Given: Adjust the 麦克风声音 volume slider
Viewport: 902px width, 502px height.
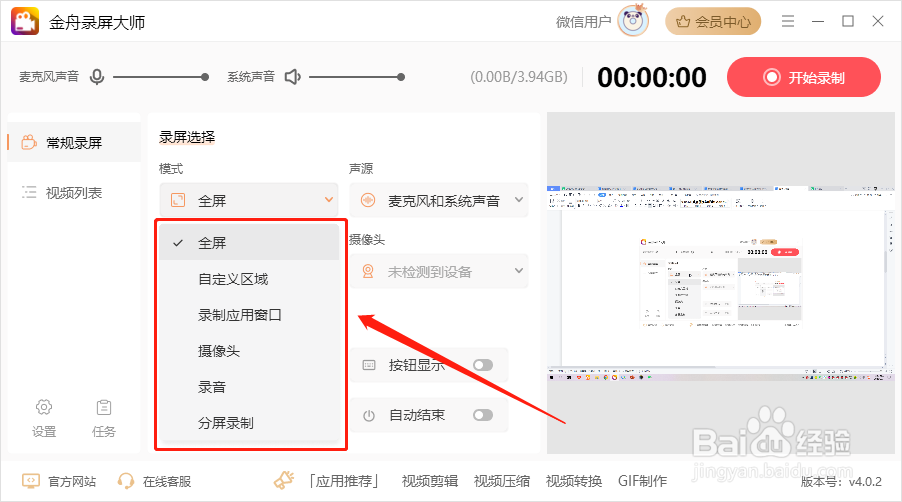Looking at the screenshot, I should (x=160, y=76).
